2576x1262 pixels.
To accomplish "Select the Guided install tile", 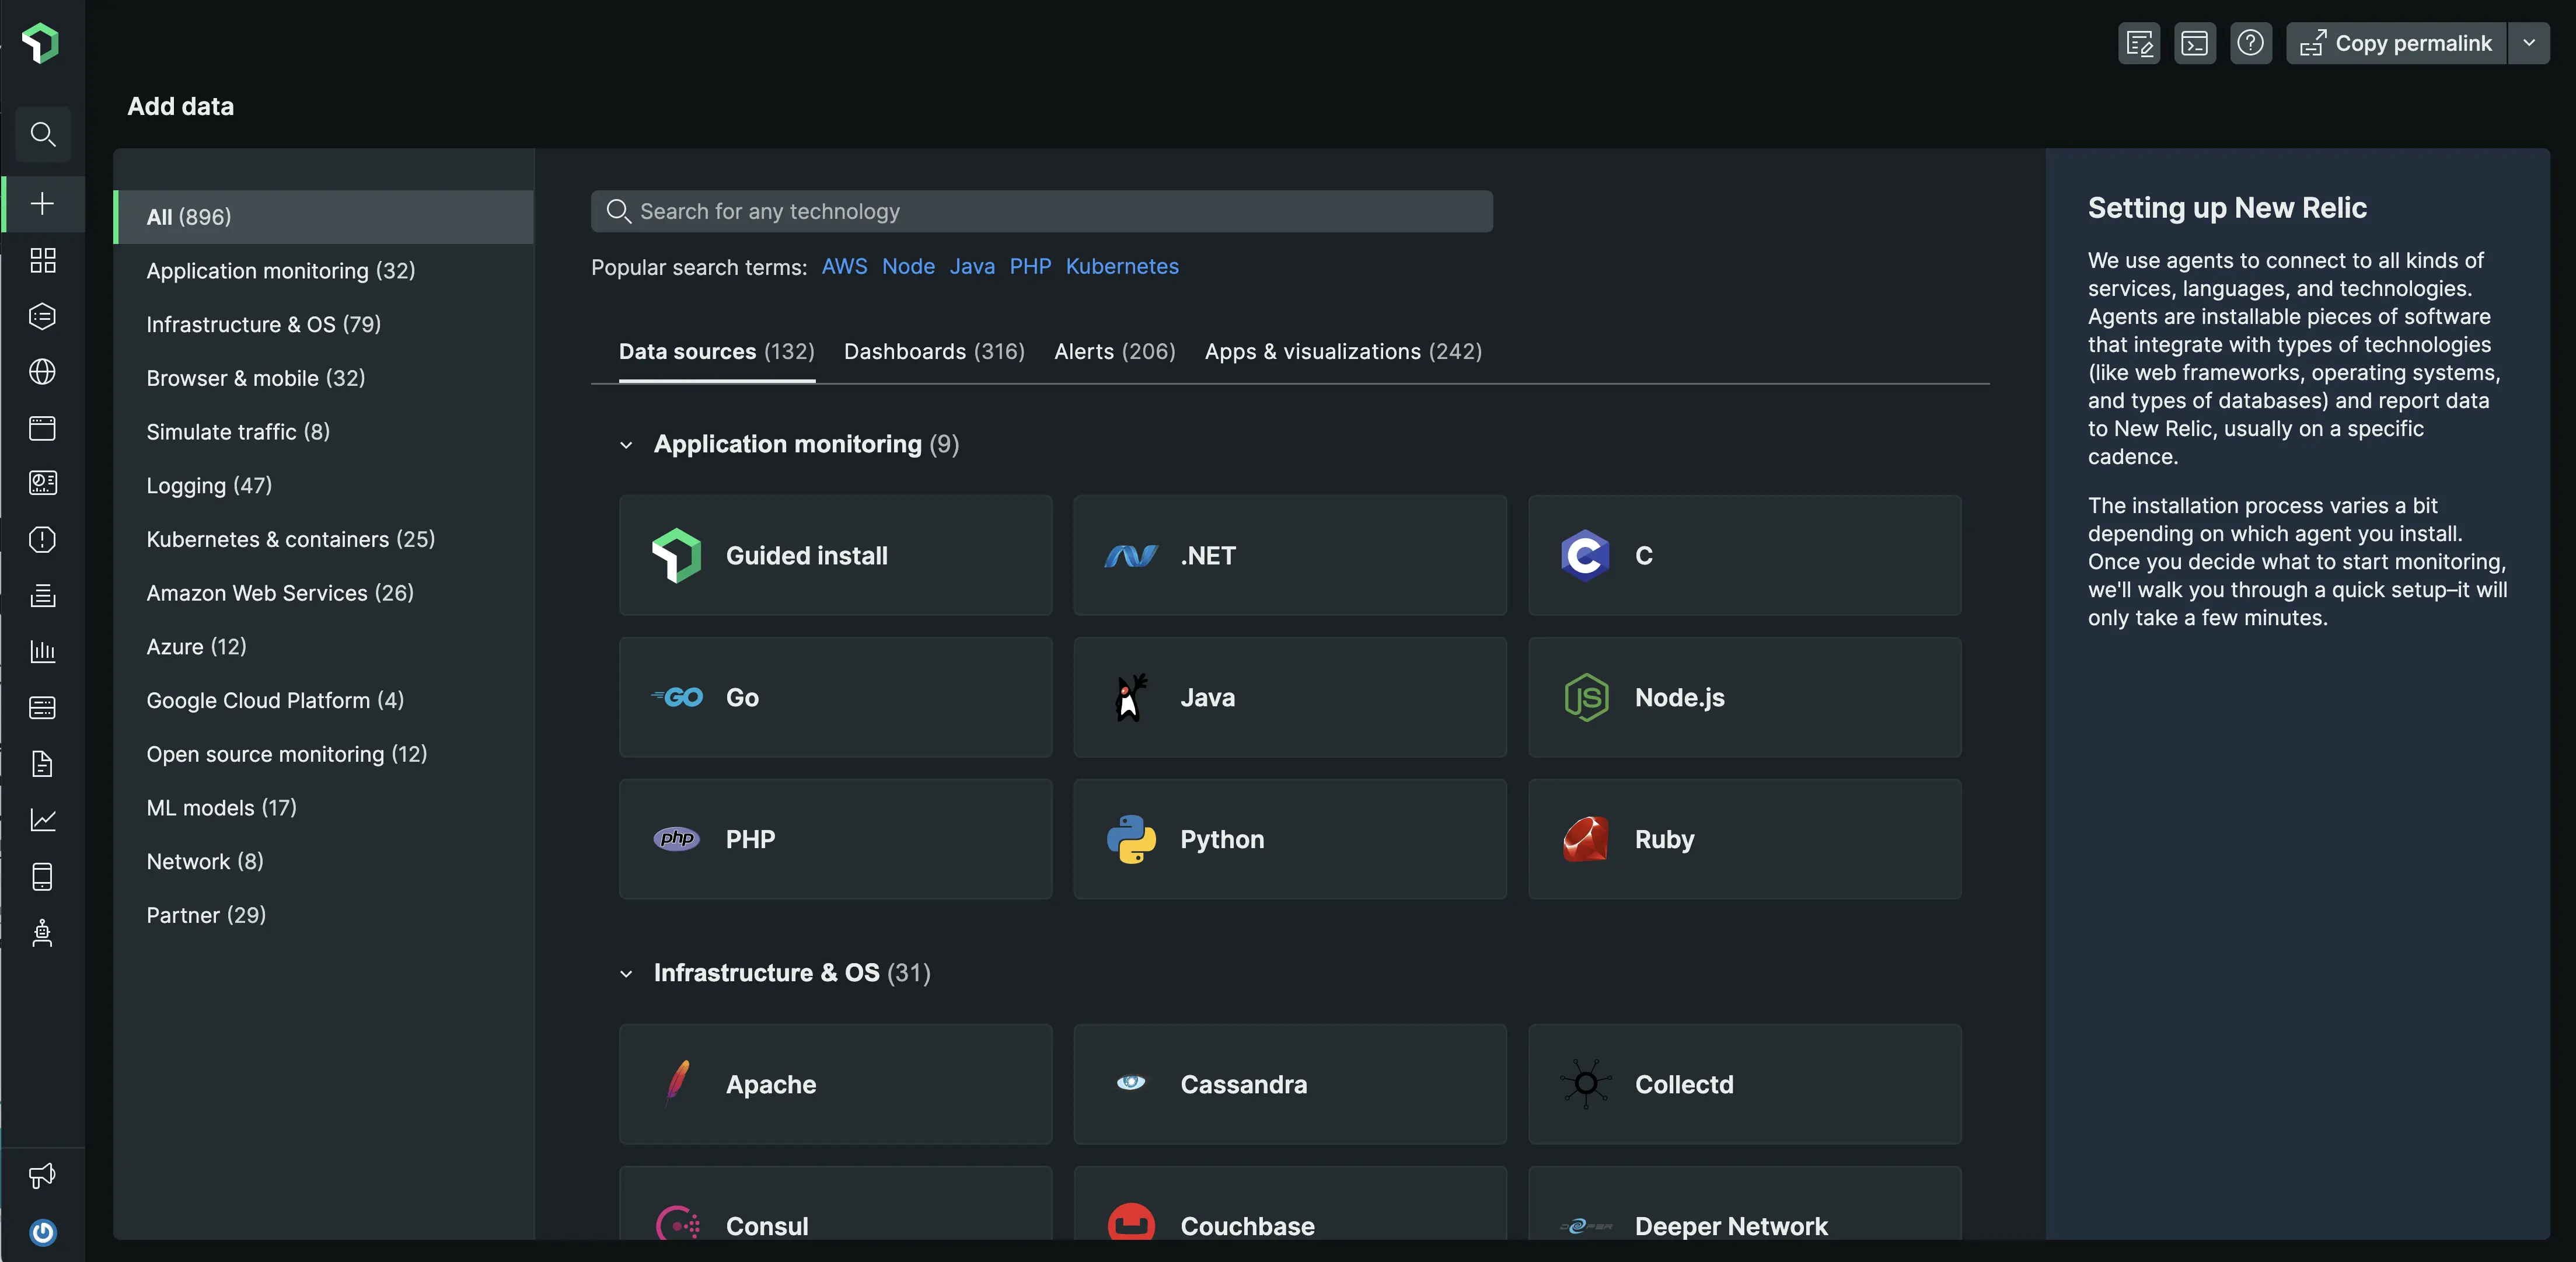I will point(836,556).
